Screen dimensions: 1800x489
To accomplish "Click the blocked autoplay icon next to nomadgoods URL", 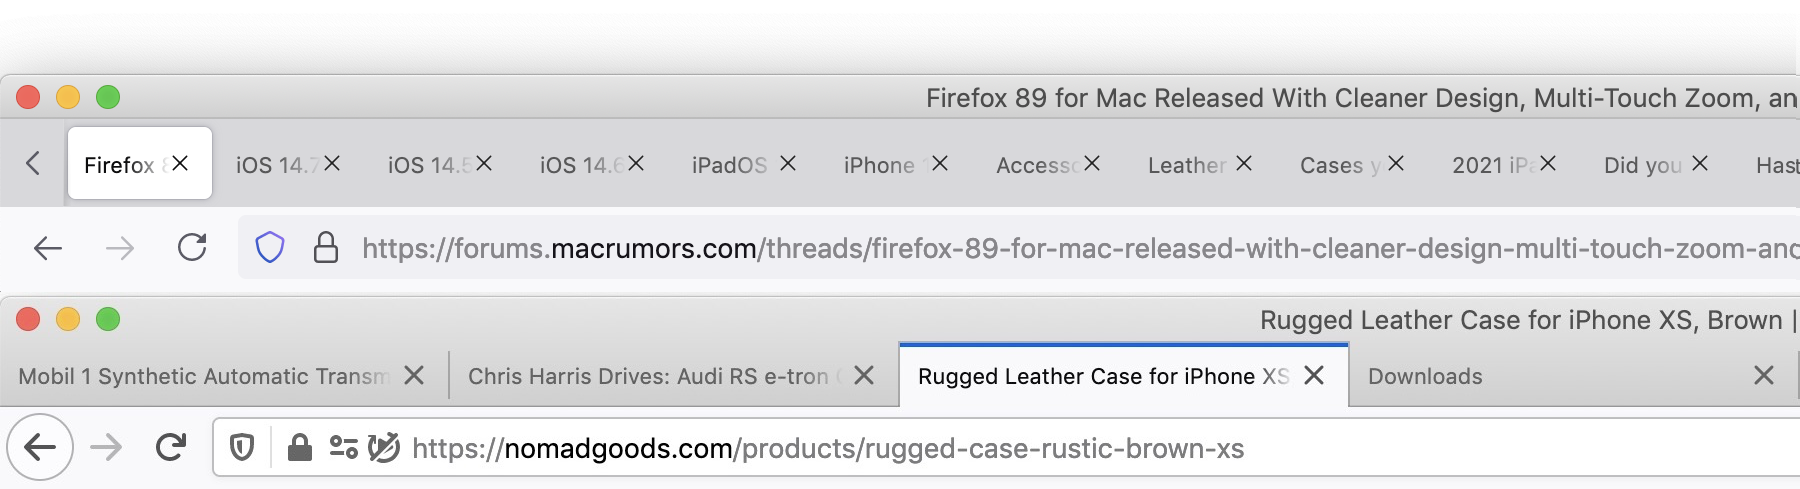I will [384, 447].
